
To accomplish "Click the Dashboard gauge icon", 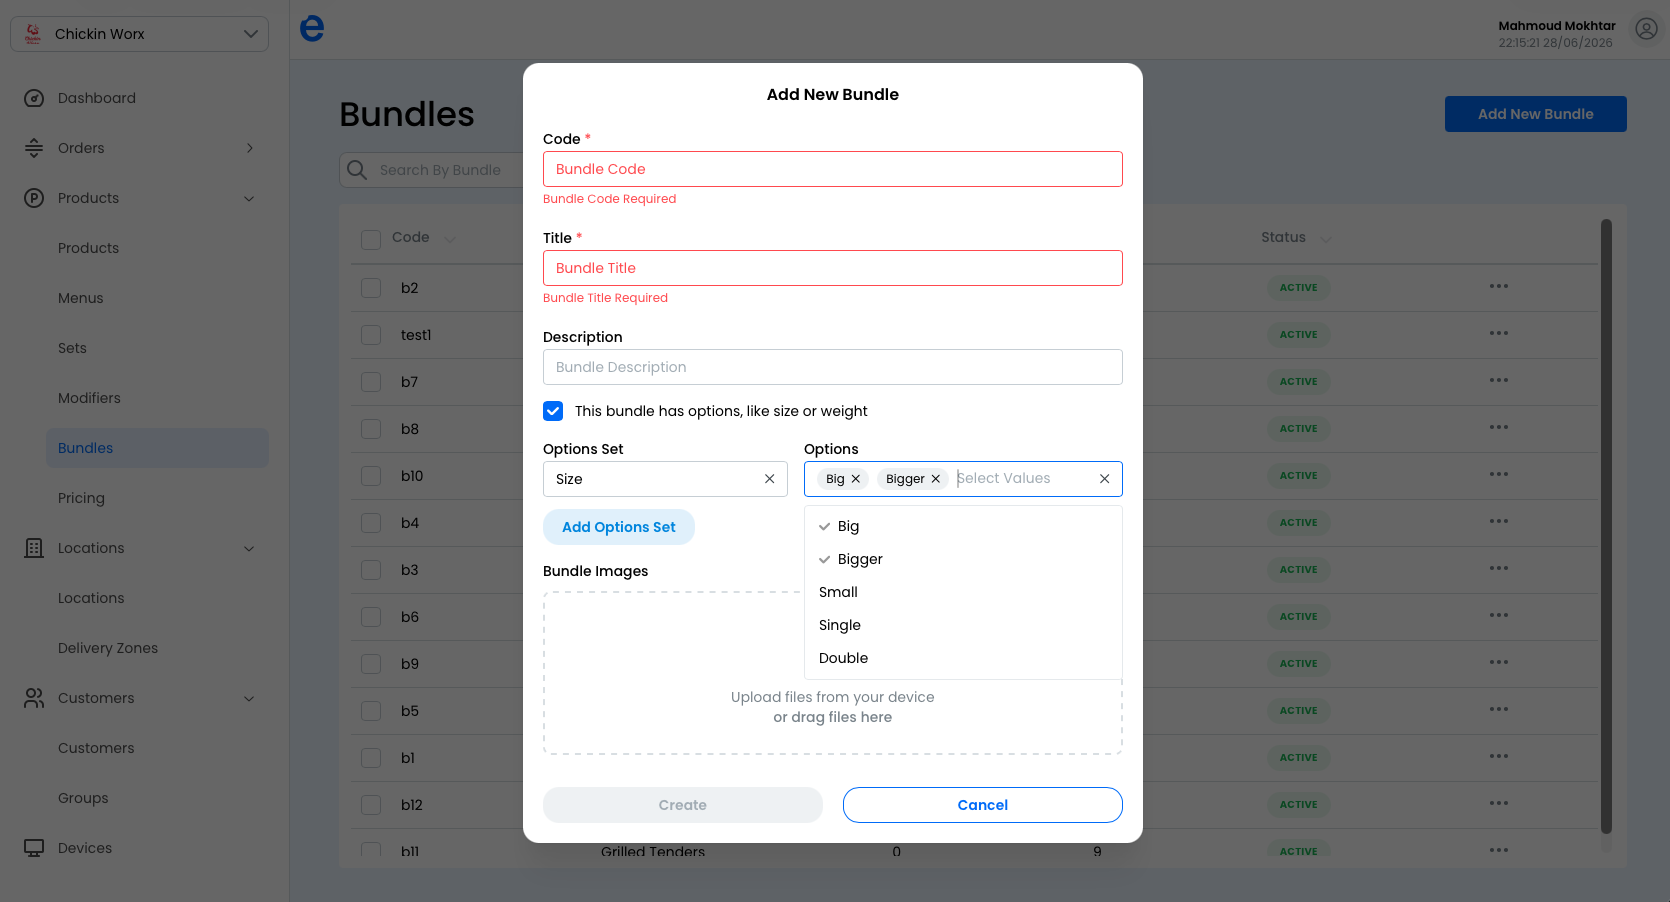I will [x=34, y=98].
